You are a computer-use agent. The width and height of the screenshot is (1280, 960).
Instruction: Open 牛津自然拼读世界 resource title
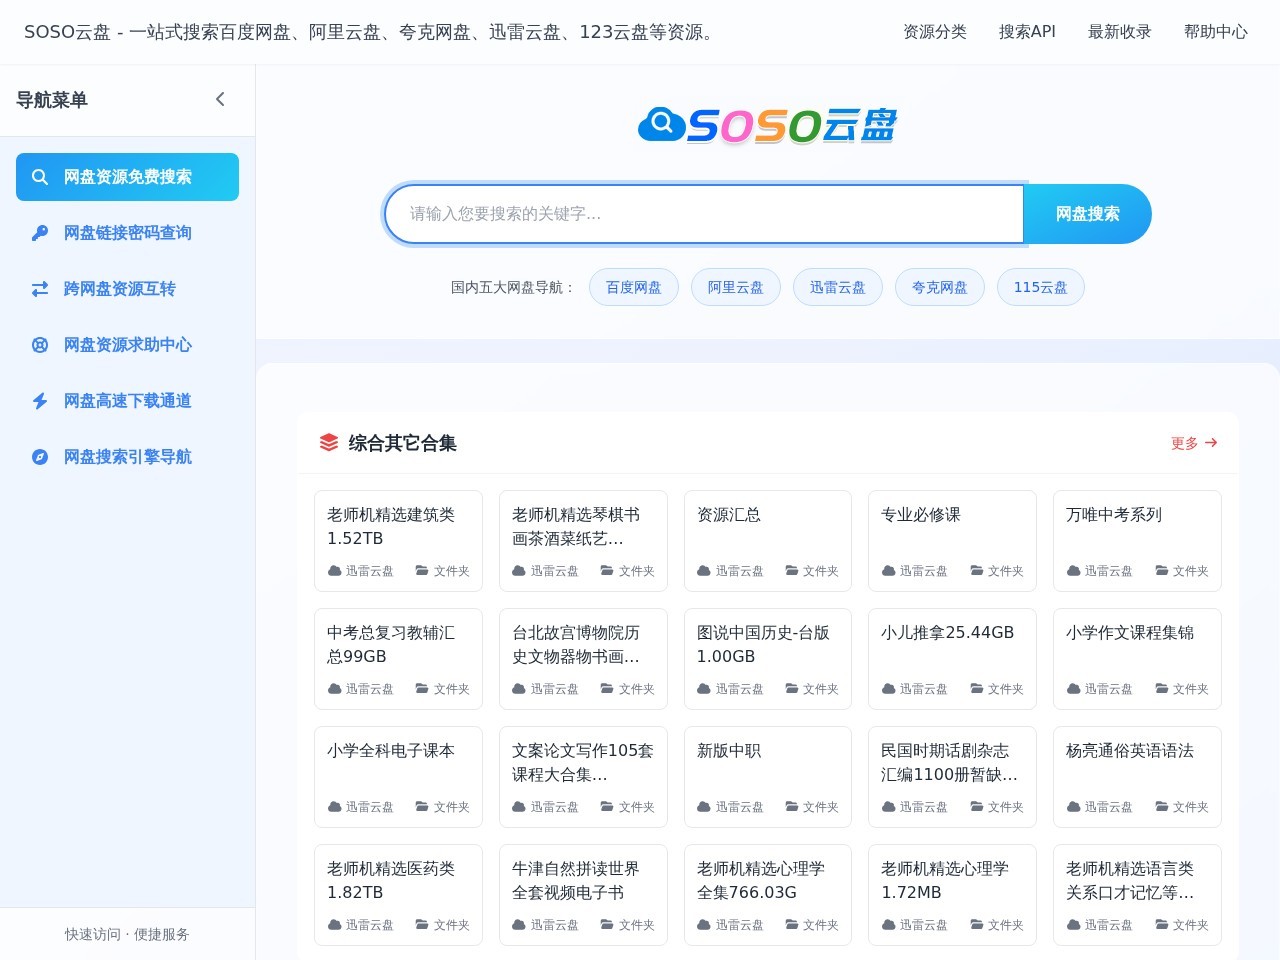[576, 880]
